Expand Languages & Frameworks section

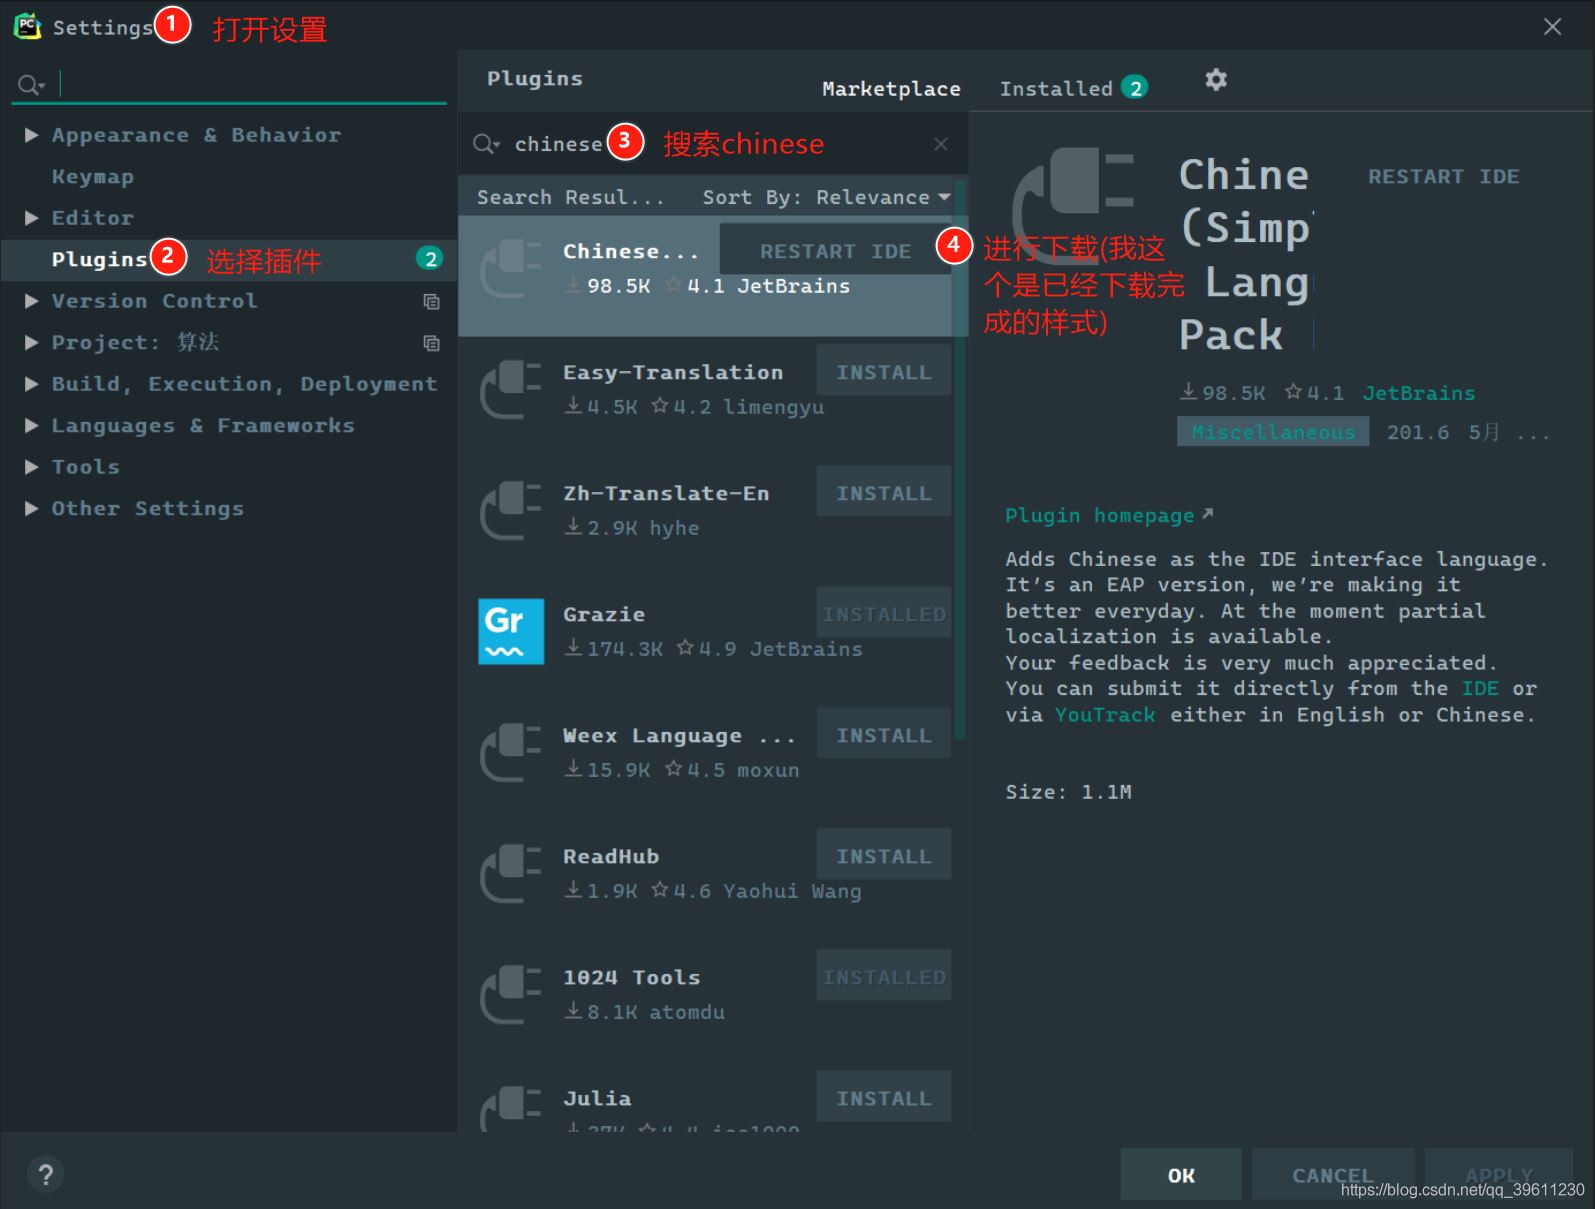31,426
